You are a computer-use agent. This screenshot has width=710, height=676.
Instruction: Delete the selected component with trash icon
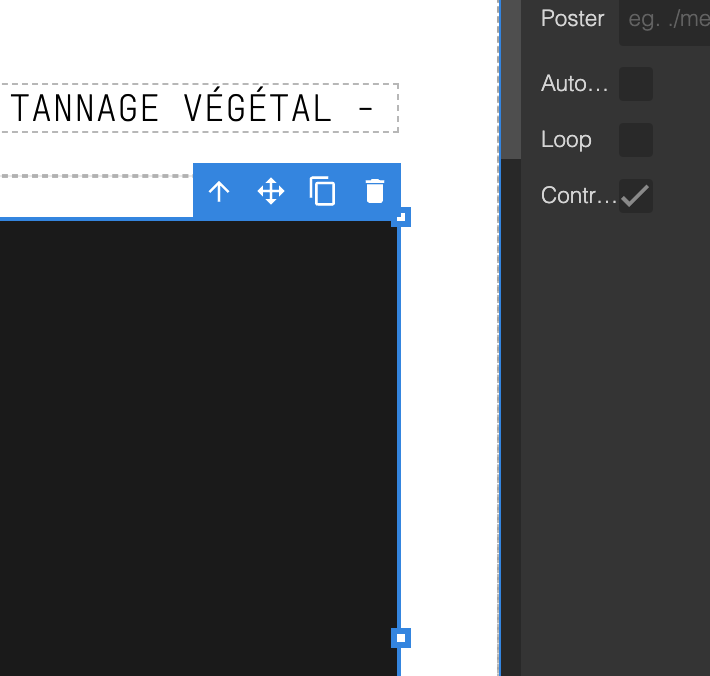click(375, 191)
